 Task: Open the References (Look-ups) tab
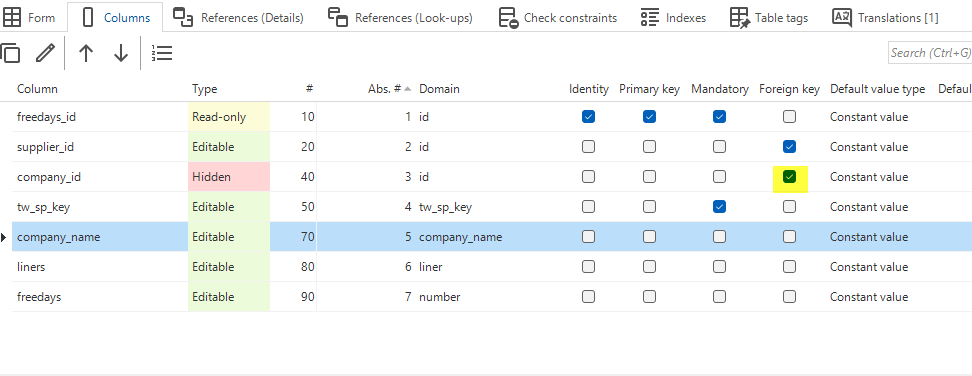click(400, 17)
